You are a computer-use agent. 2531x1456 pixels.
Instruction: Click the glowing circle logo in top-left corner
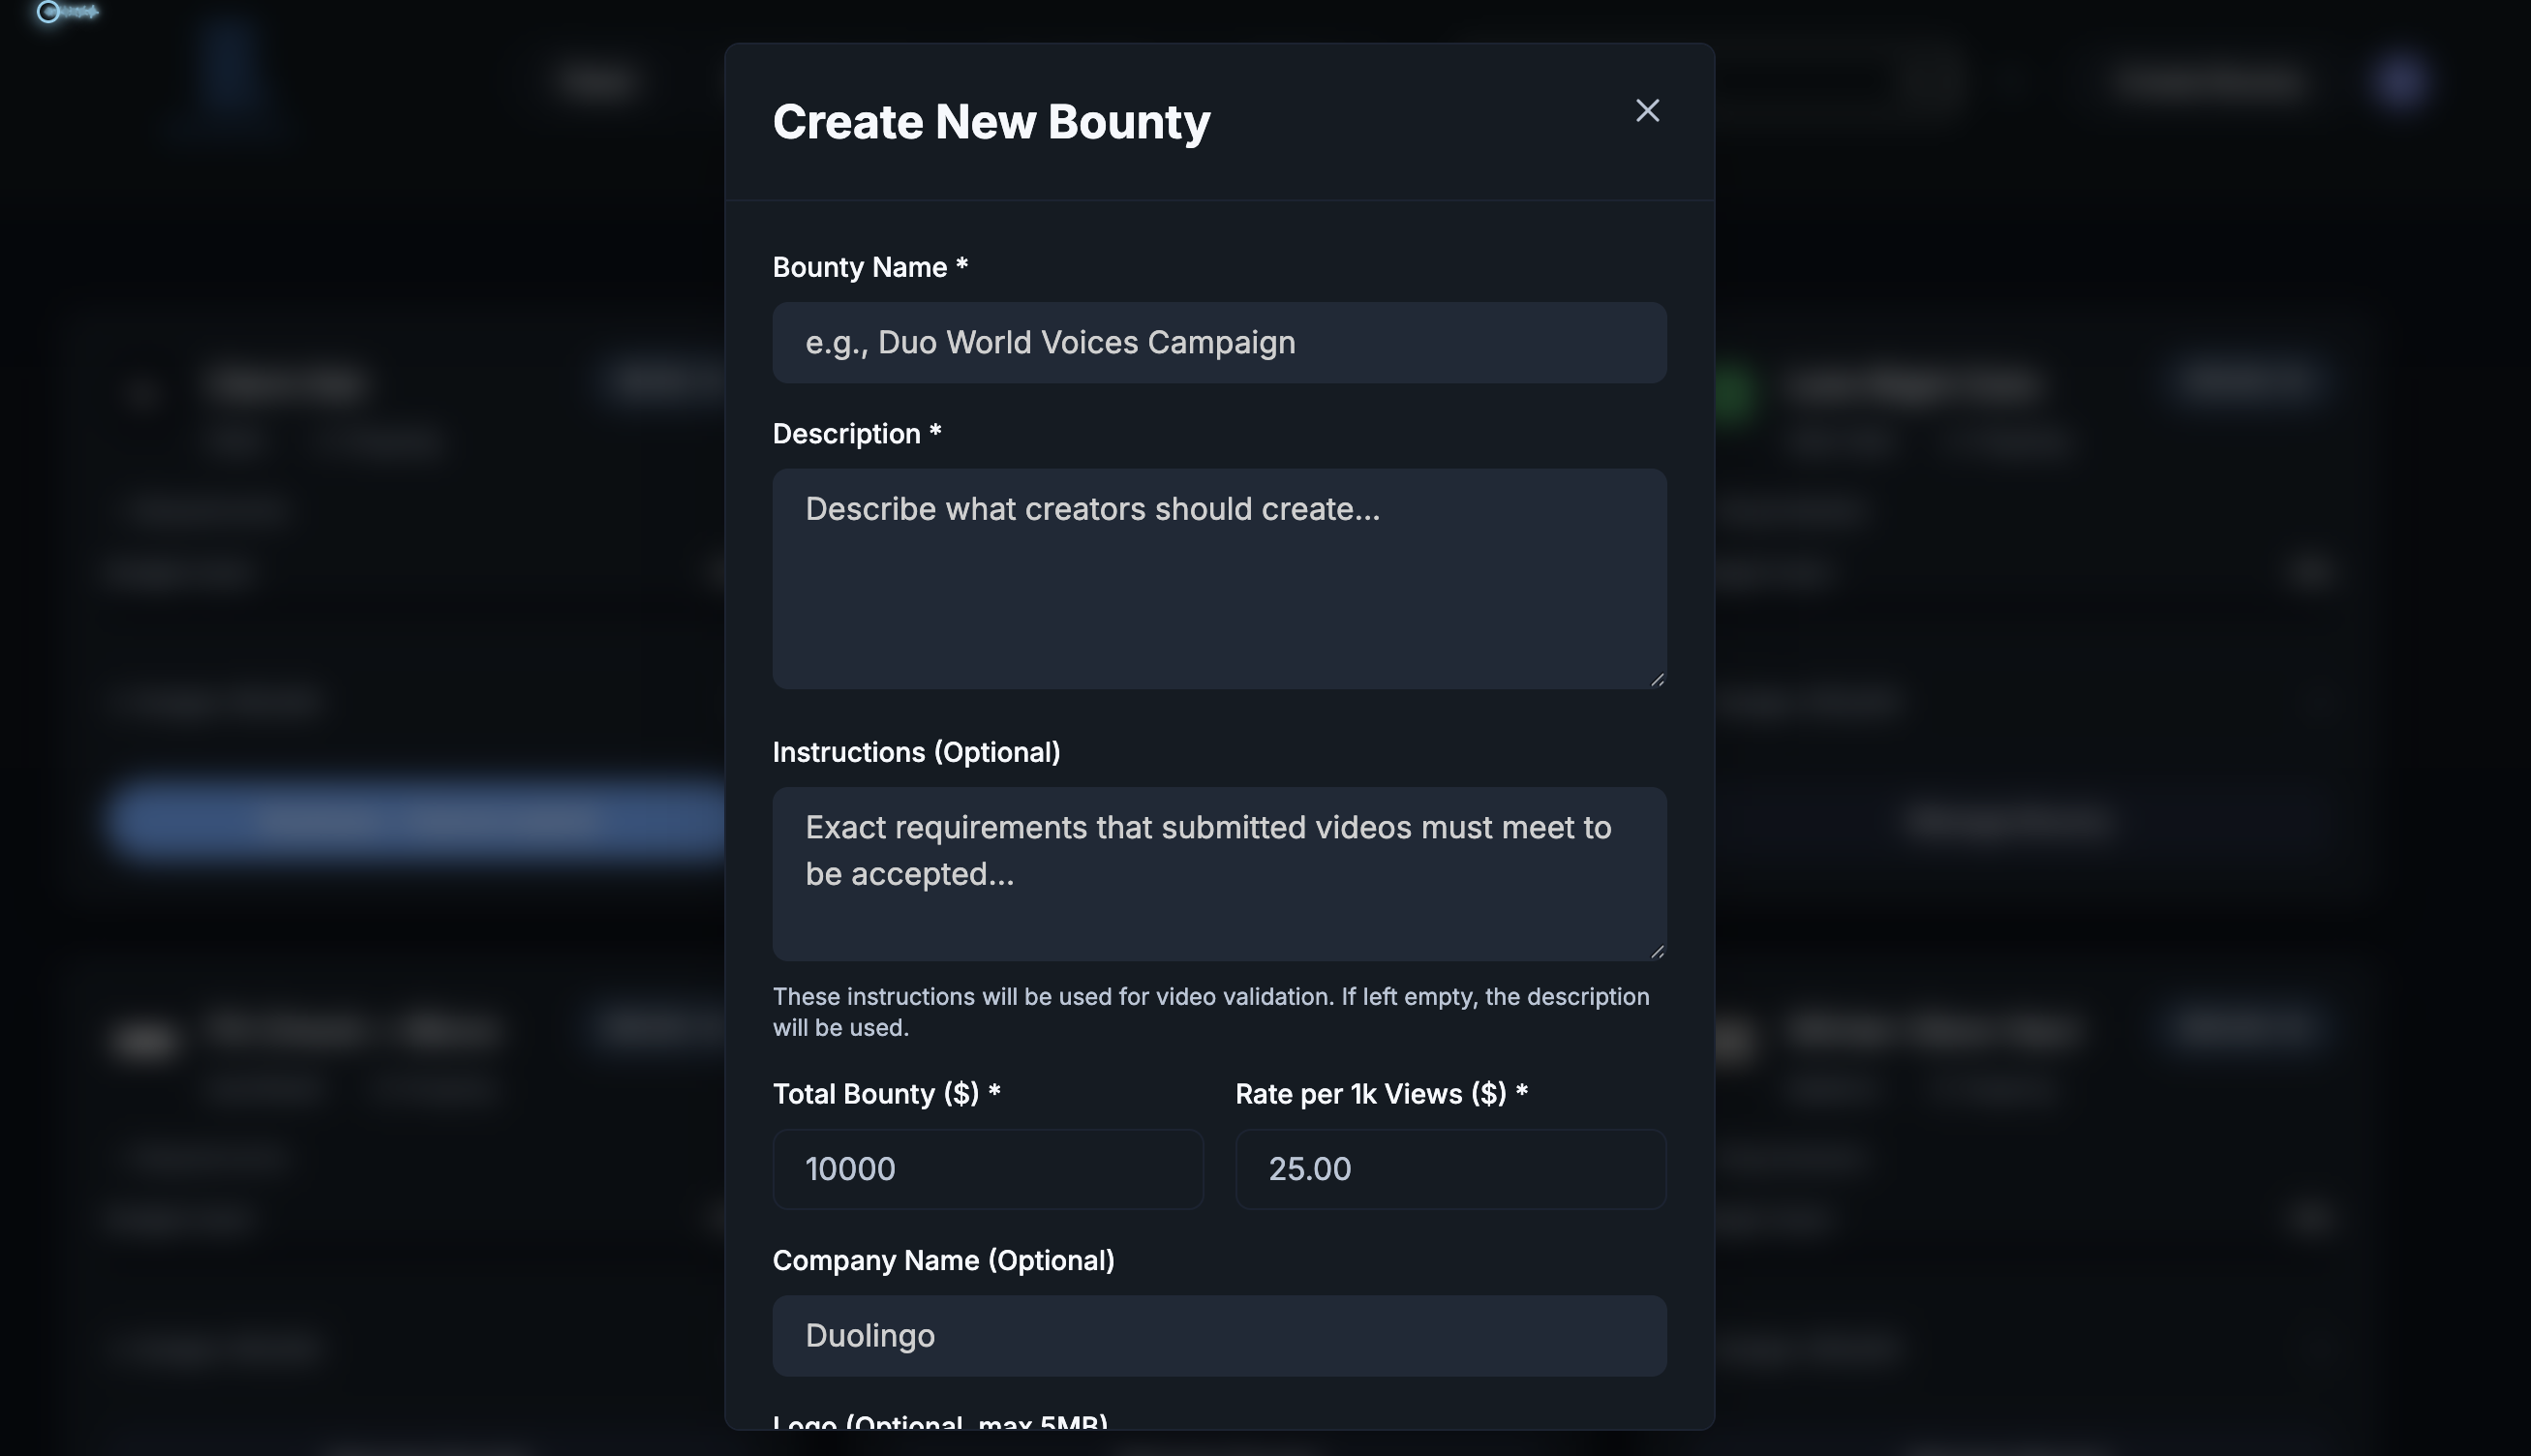click(x=48, y=12)
